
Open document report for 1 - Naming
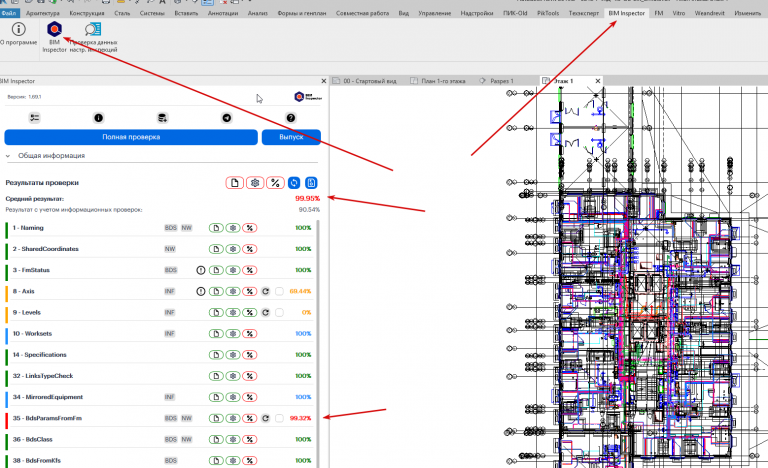click(216, 228)
